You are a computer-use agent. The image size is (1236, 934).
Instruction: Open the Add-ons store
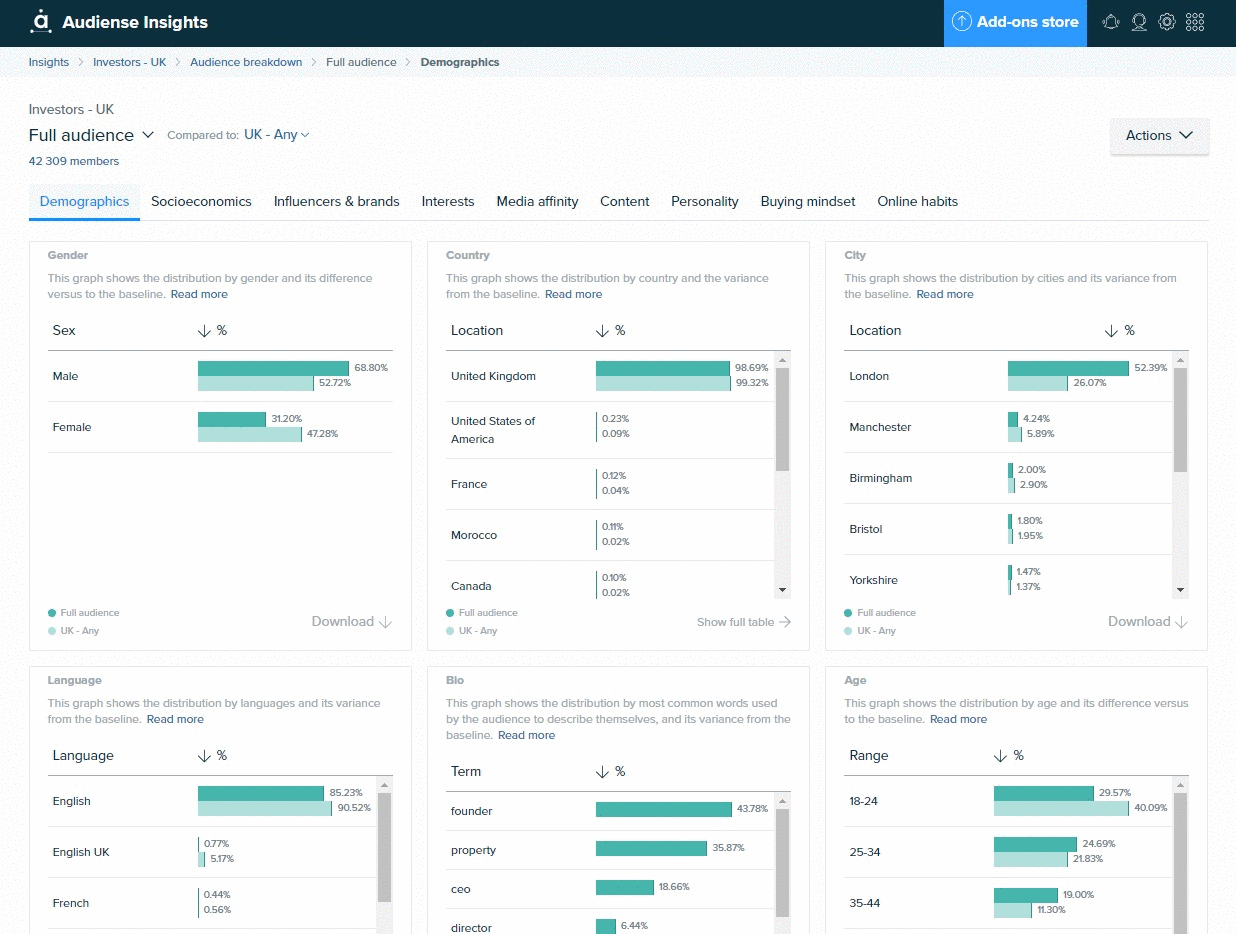1015,22
